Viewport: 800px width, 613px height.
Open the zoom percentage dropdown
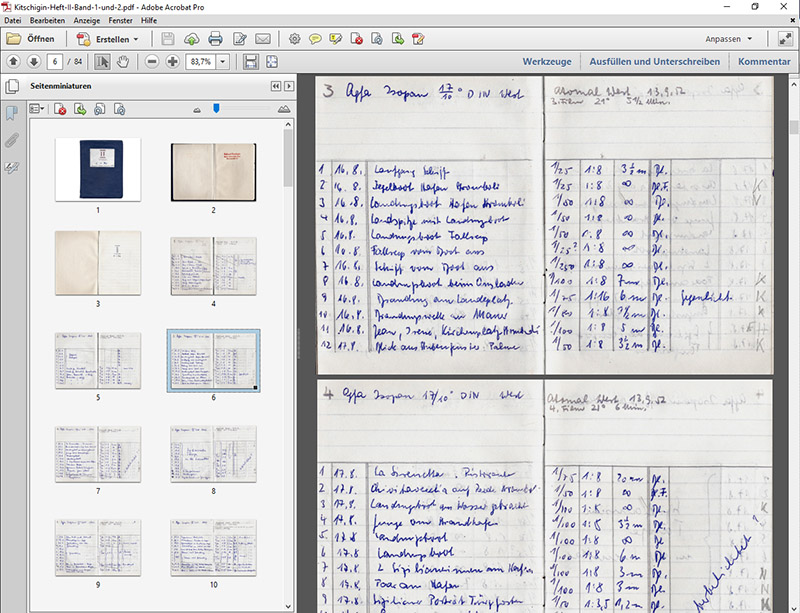point(222,62)
